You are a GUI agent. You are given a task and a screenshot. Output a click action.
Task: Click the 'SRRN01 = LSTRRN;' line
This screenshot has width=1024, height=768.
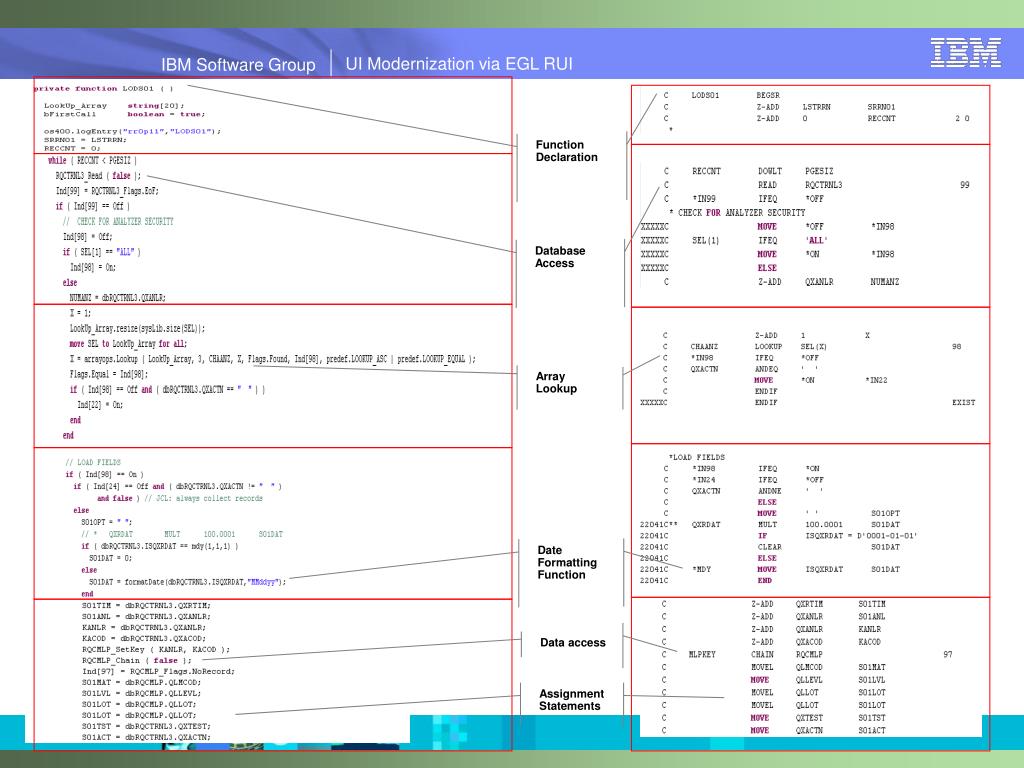click(x=85, y=139)
